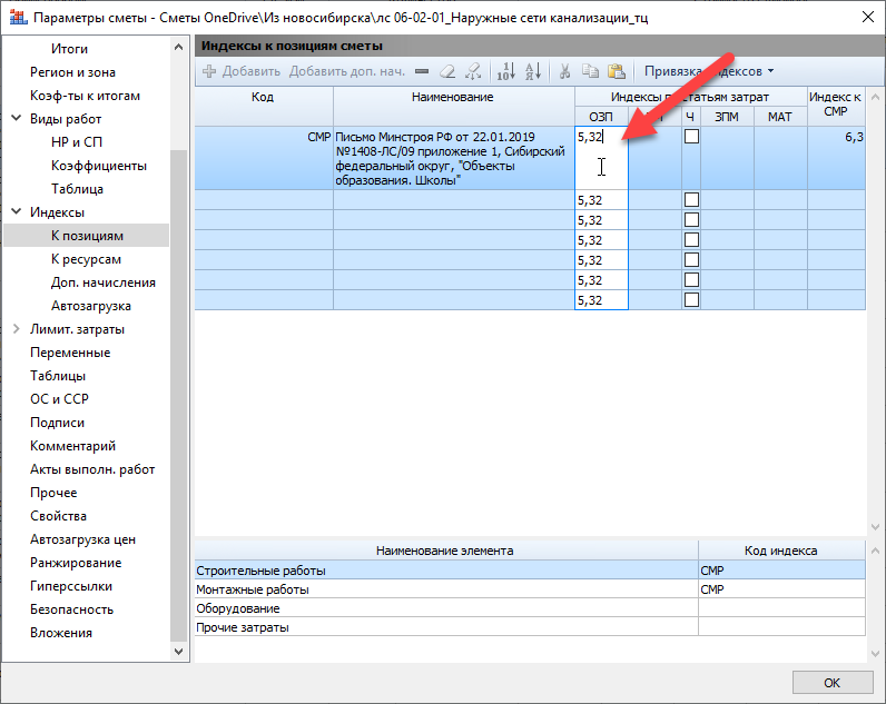Image resolution: width=886 pixels, height=704 pixels.
Task: Click element table scrollbar up arrow
Action: (x=875, y=550)
